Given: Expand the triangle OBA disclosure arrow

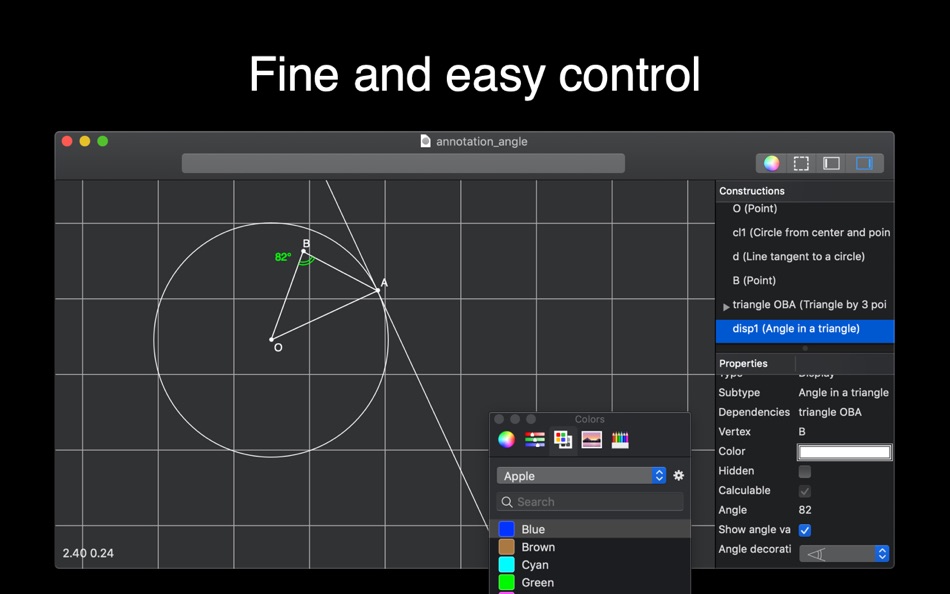Looking at the screenshot, I should point(726,307).
